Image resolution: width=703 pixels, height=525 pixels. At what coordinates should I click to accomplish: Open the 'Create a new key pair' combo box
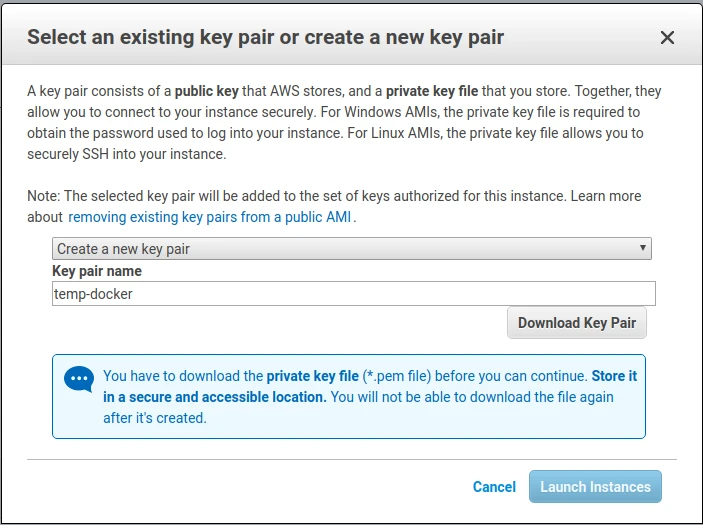point(351,248)
